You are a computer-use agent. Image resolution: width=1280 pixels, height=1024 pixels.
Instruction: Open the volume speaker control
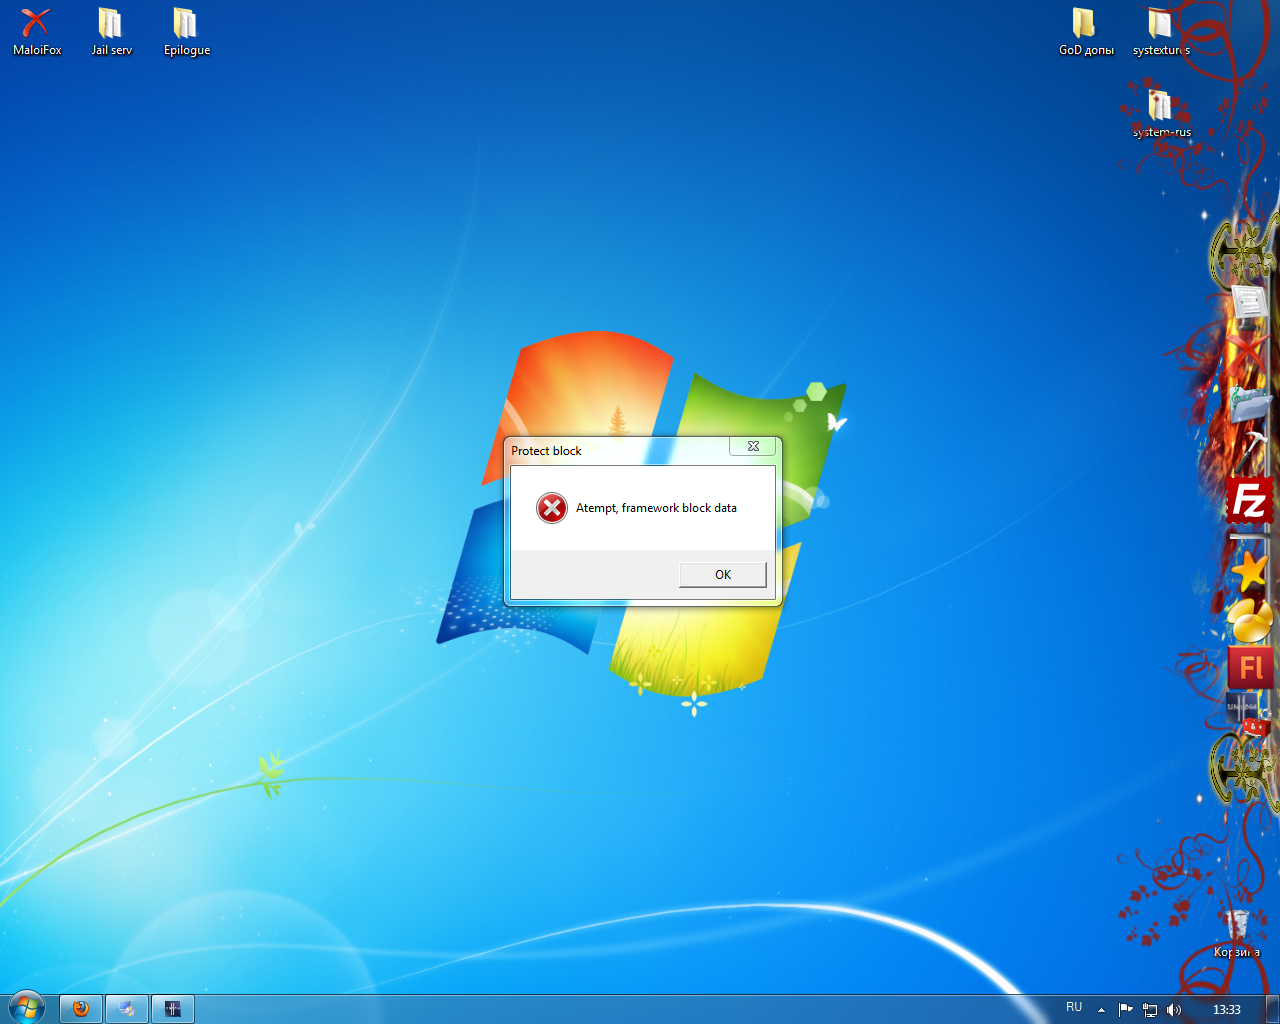pyautogui.click(x=1174, y=1010)
